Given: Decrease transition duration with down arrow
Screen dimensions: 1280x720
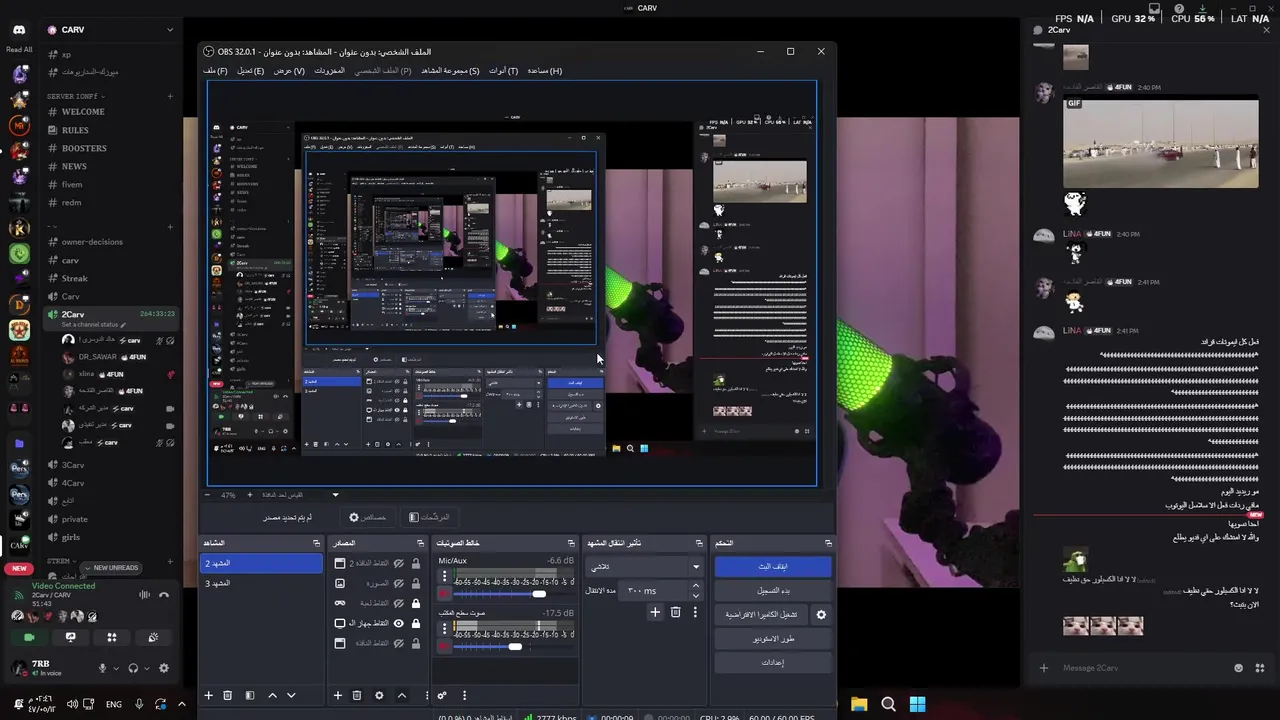Looking at the screenshot, I should pos(695,596).
